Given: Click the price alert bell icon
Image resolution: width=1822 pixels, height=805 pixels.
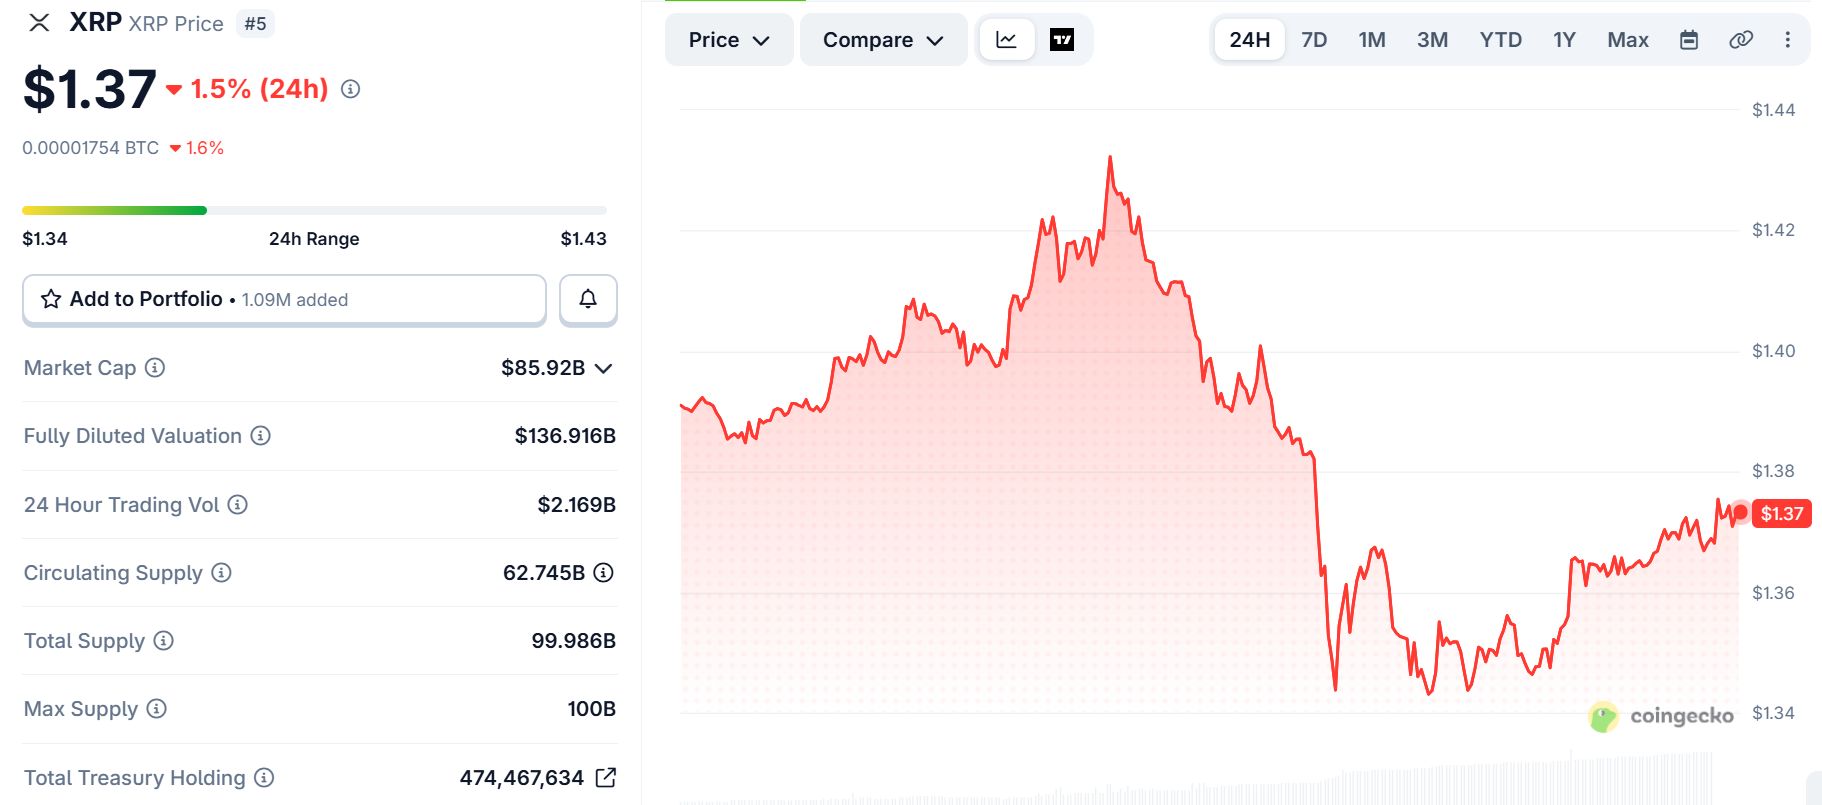Looking at the screenshot, I should pos(588,299).
